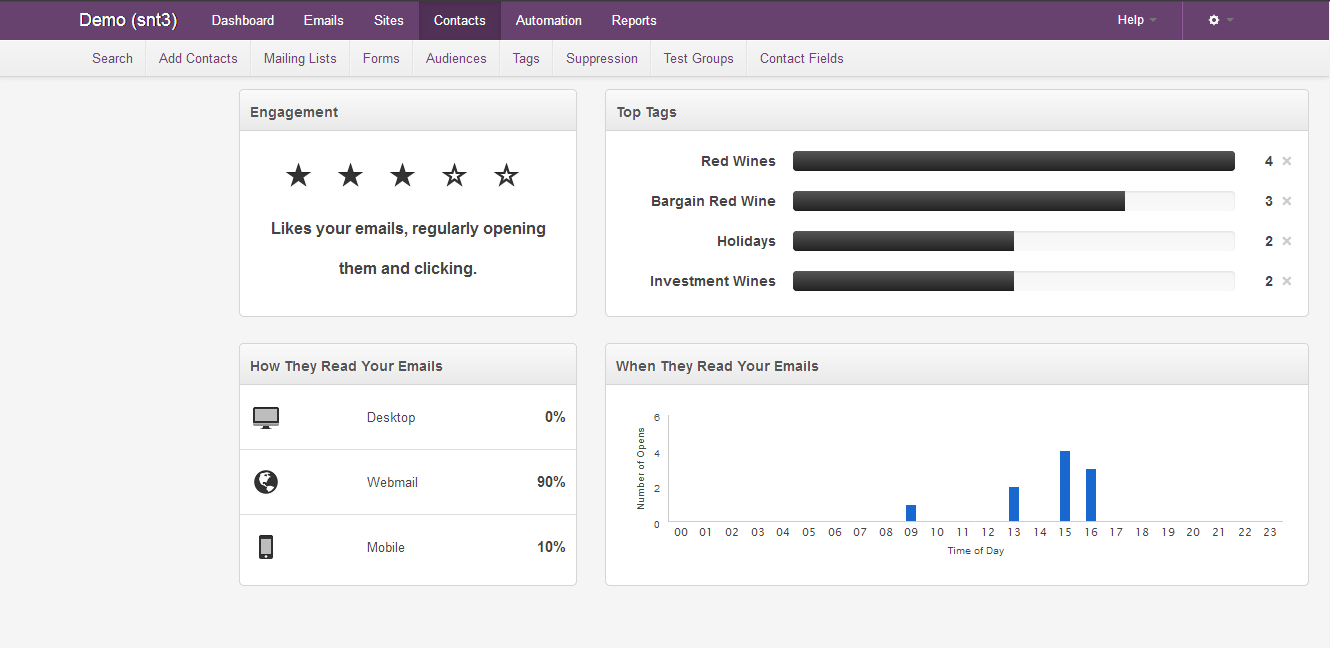The height and width of the screenshot is (648, 1330).
Task: Open the Mailing Lists submenu item
Action: coord(300,58)
